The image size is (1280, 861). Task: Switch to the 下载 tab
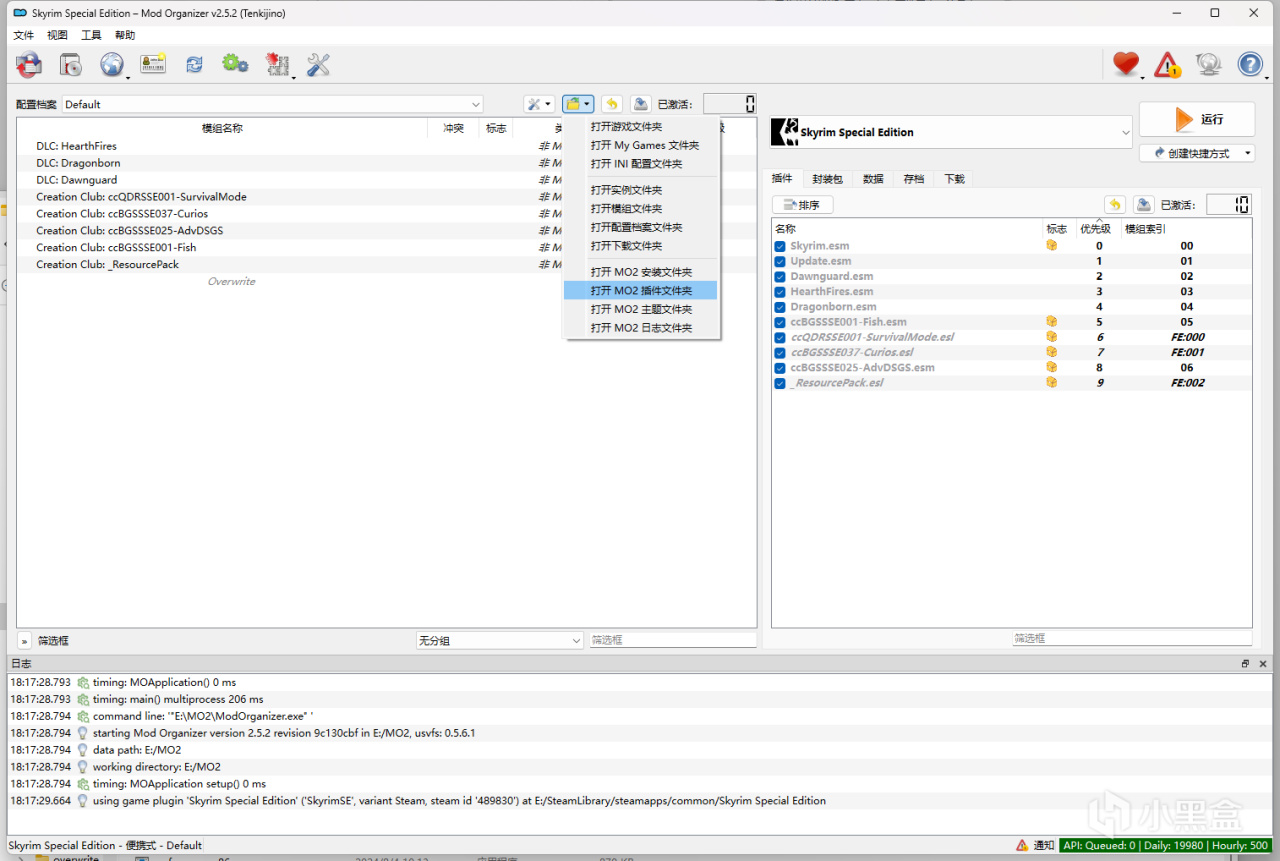(x=954, y=179)
